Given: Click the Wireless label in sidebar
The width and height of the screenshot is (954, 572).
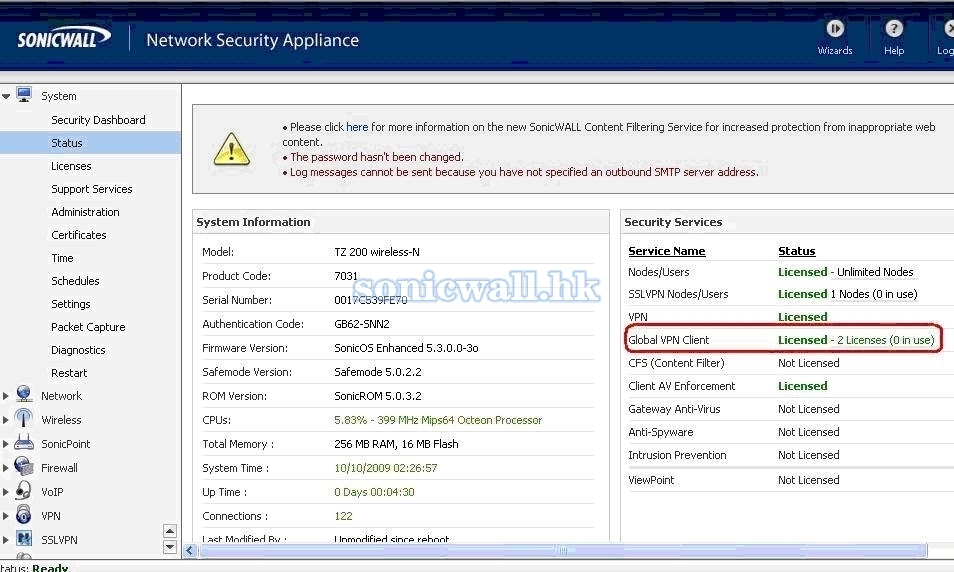Looking at the screenshot, I should pos(61,420).
